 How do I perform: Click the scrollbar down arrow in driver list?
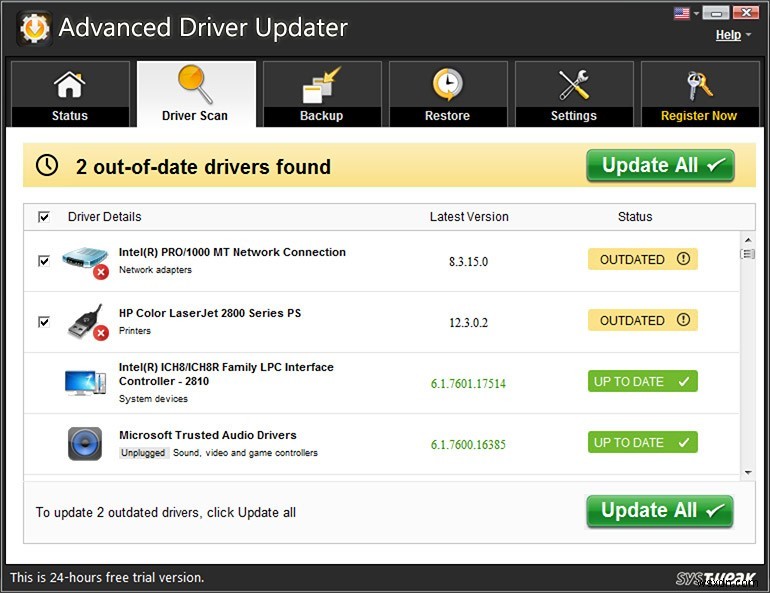748,472
